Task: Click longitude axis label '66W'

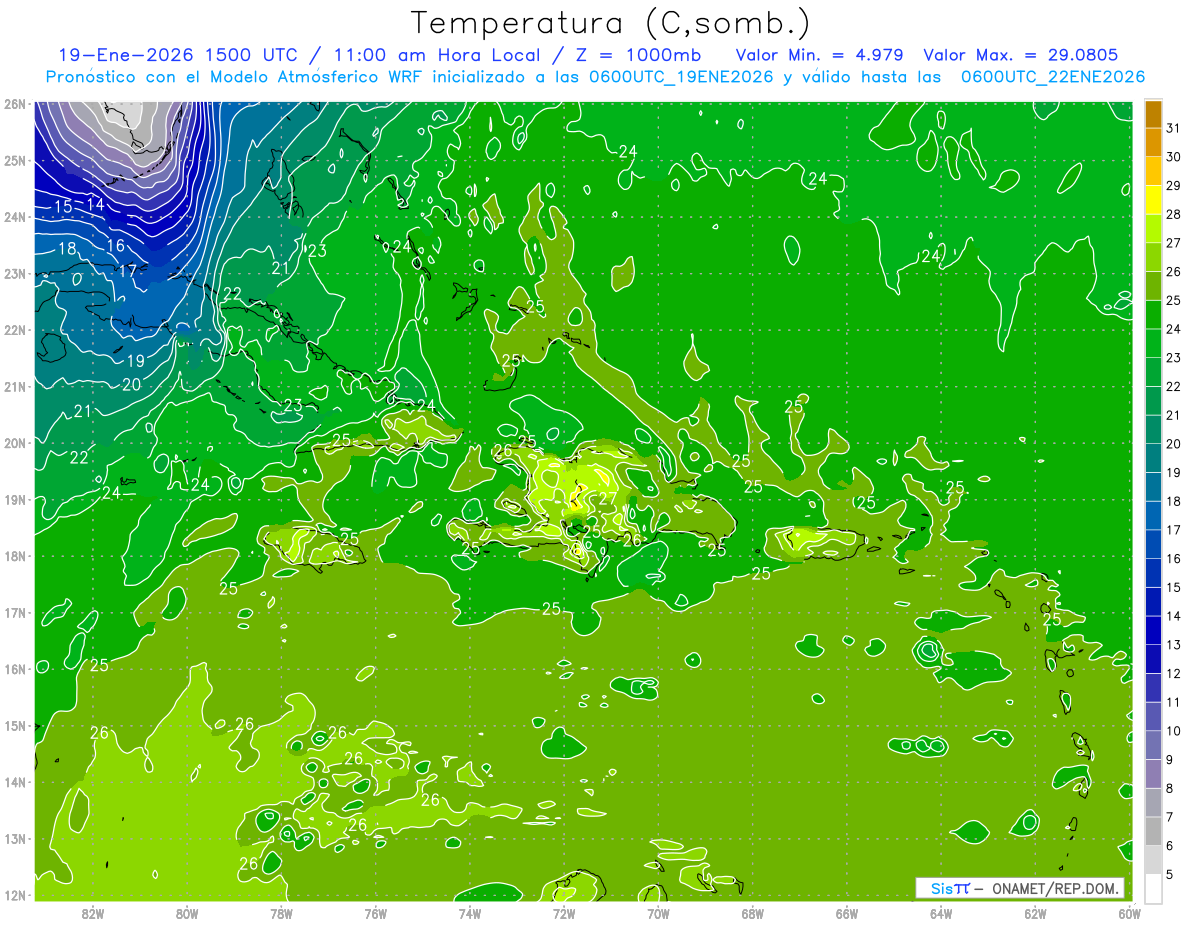Action: click(x=847, y=914)
